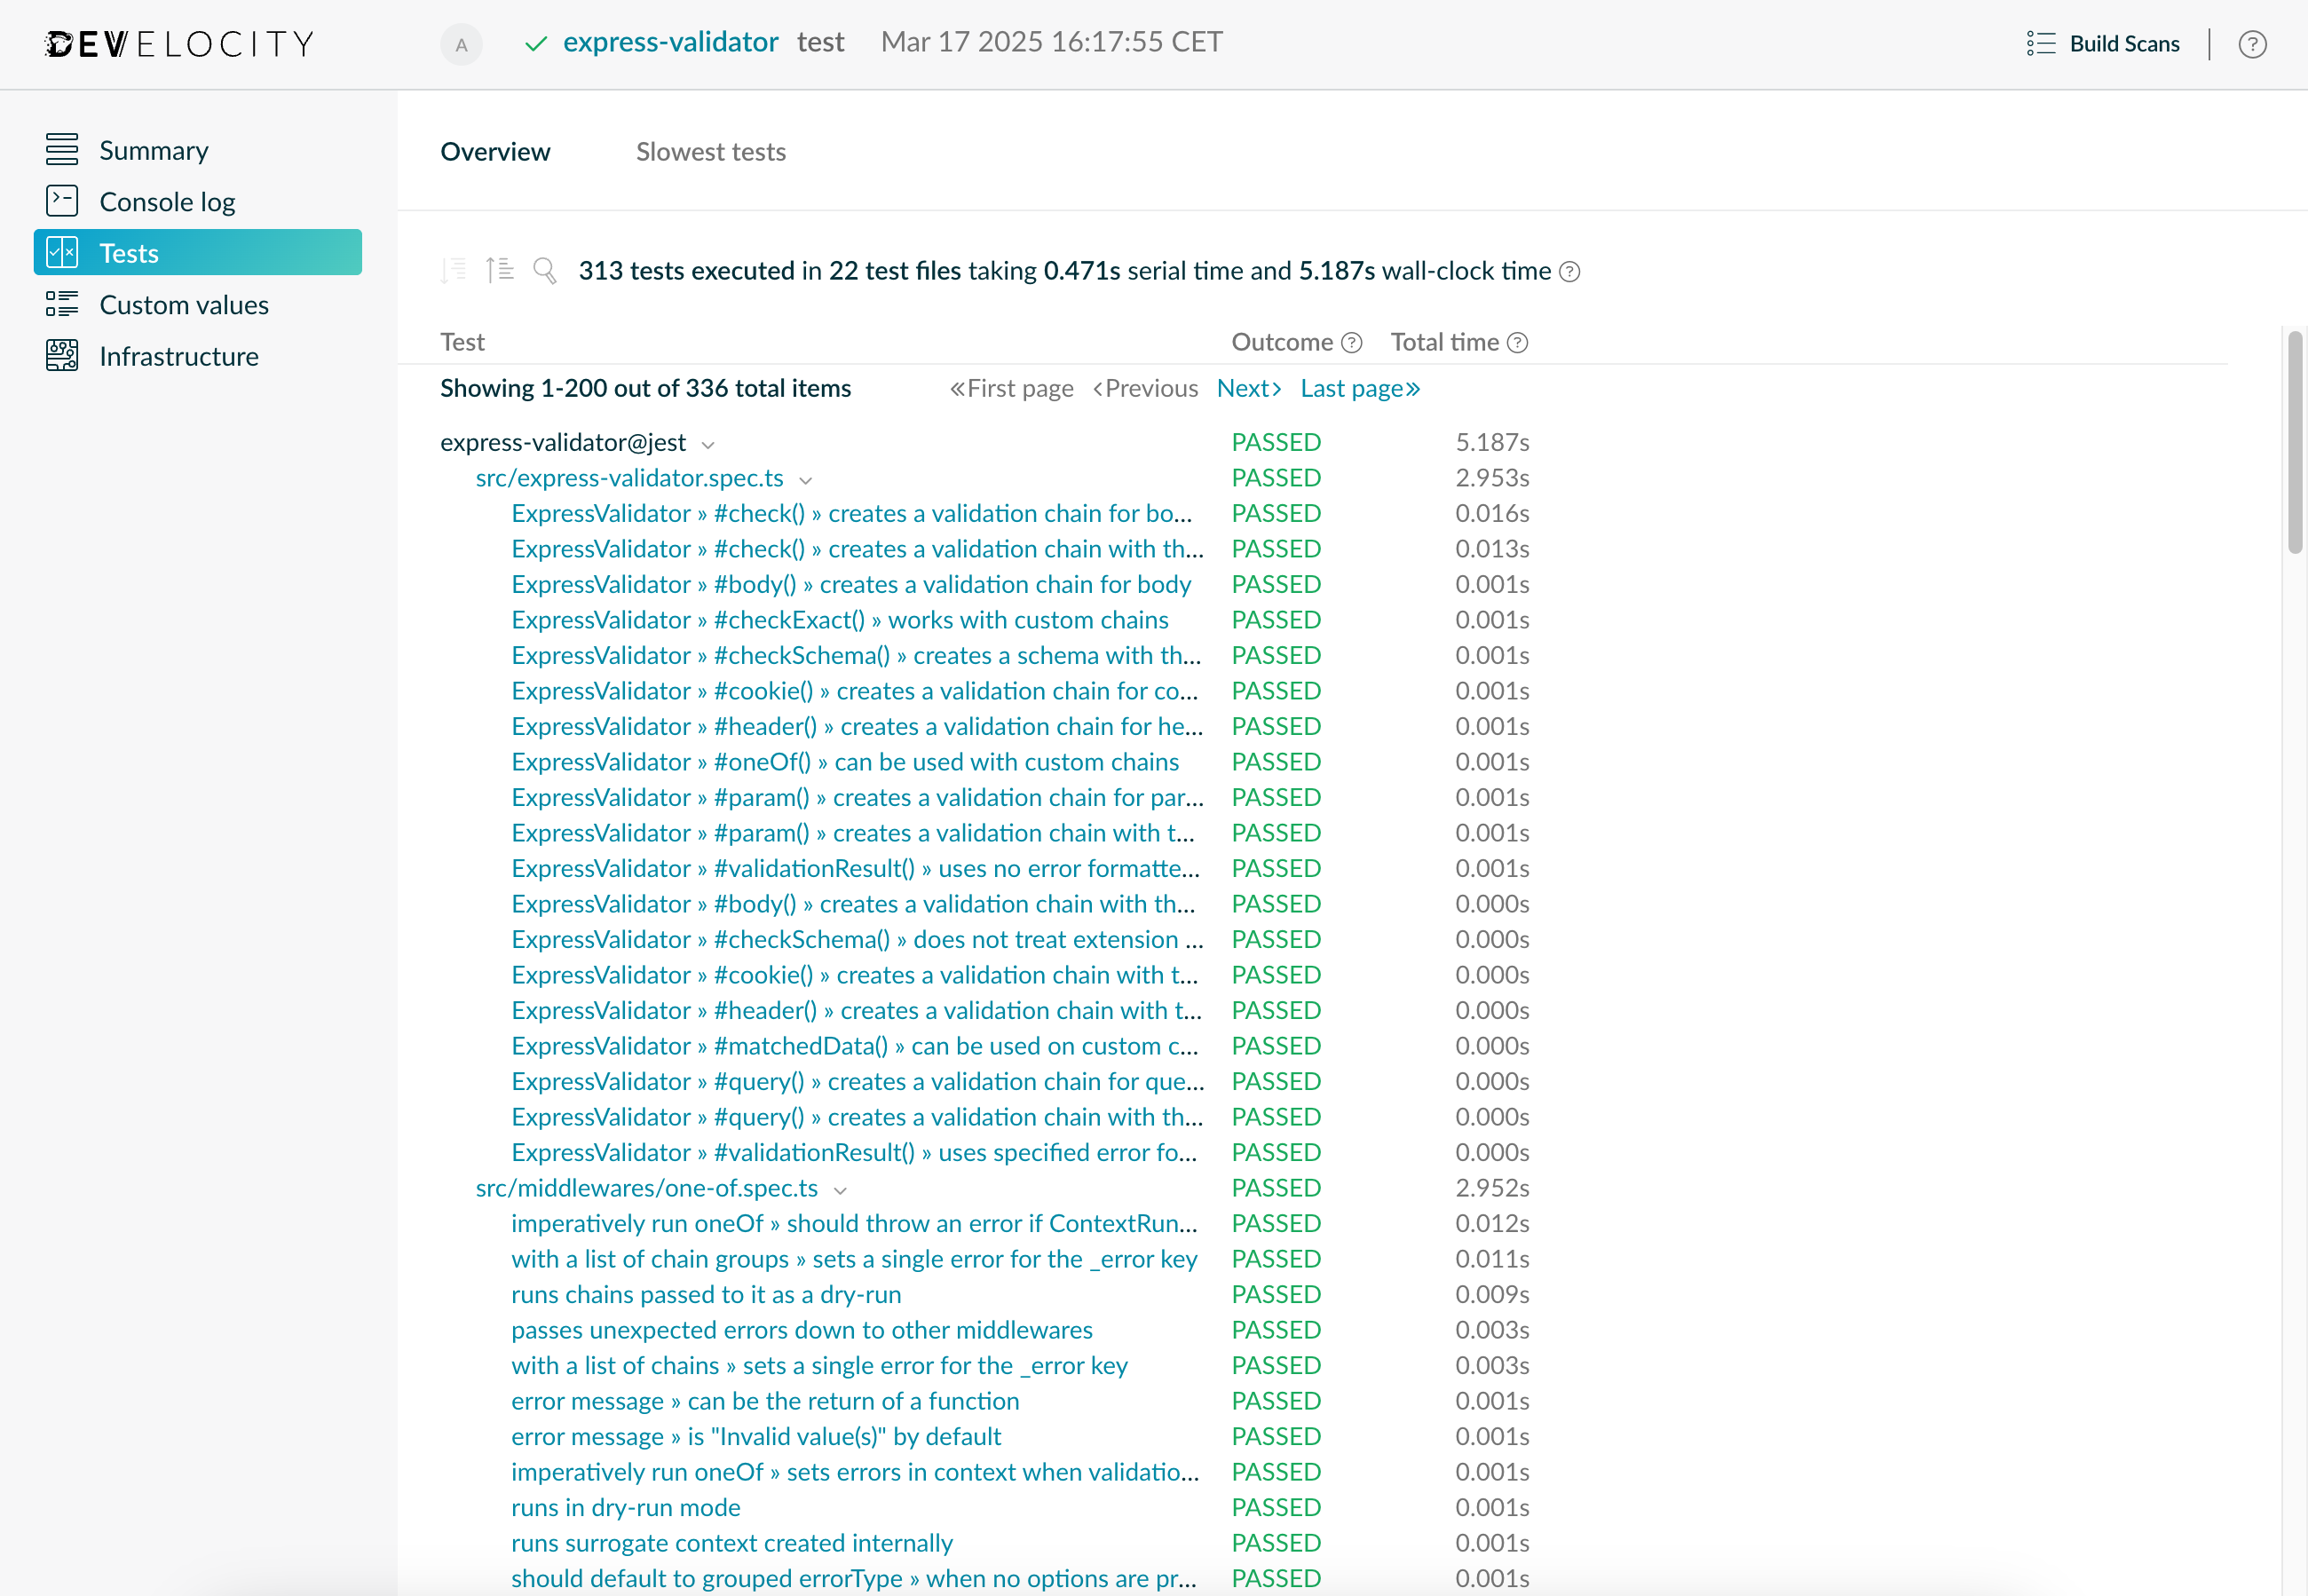Open '#check() » creates a validation chain with th...' test
The image size is (2308, 1596).
click(858, 549)
